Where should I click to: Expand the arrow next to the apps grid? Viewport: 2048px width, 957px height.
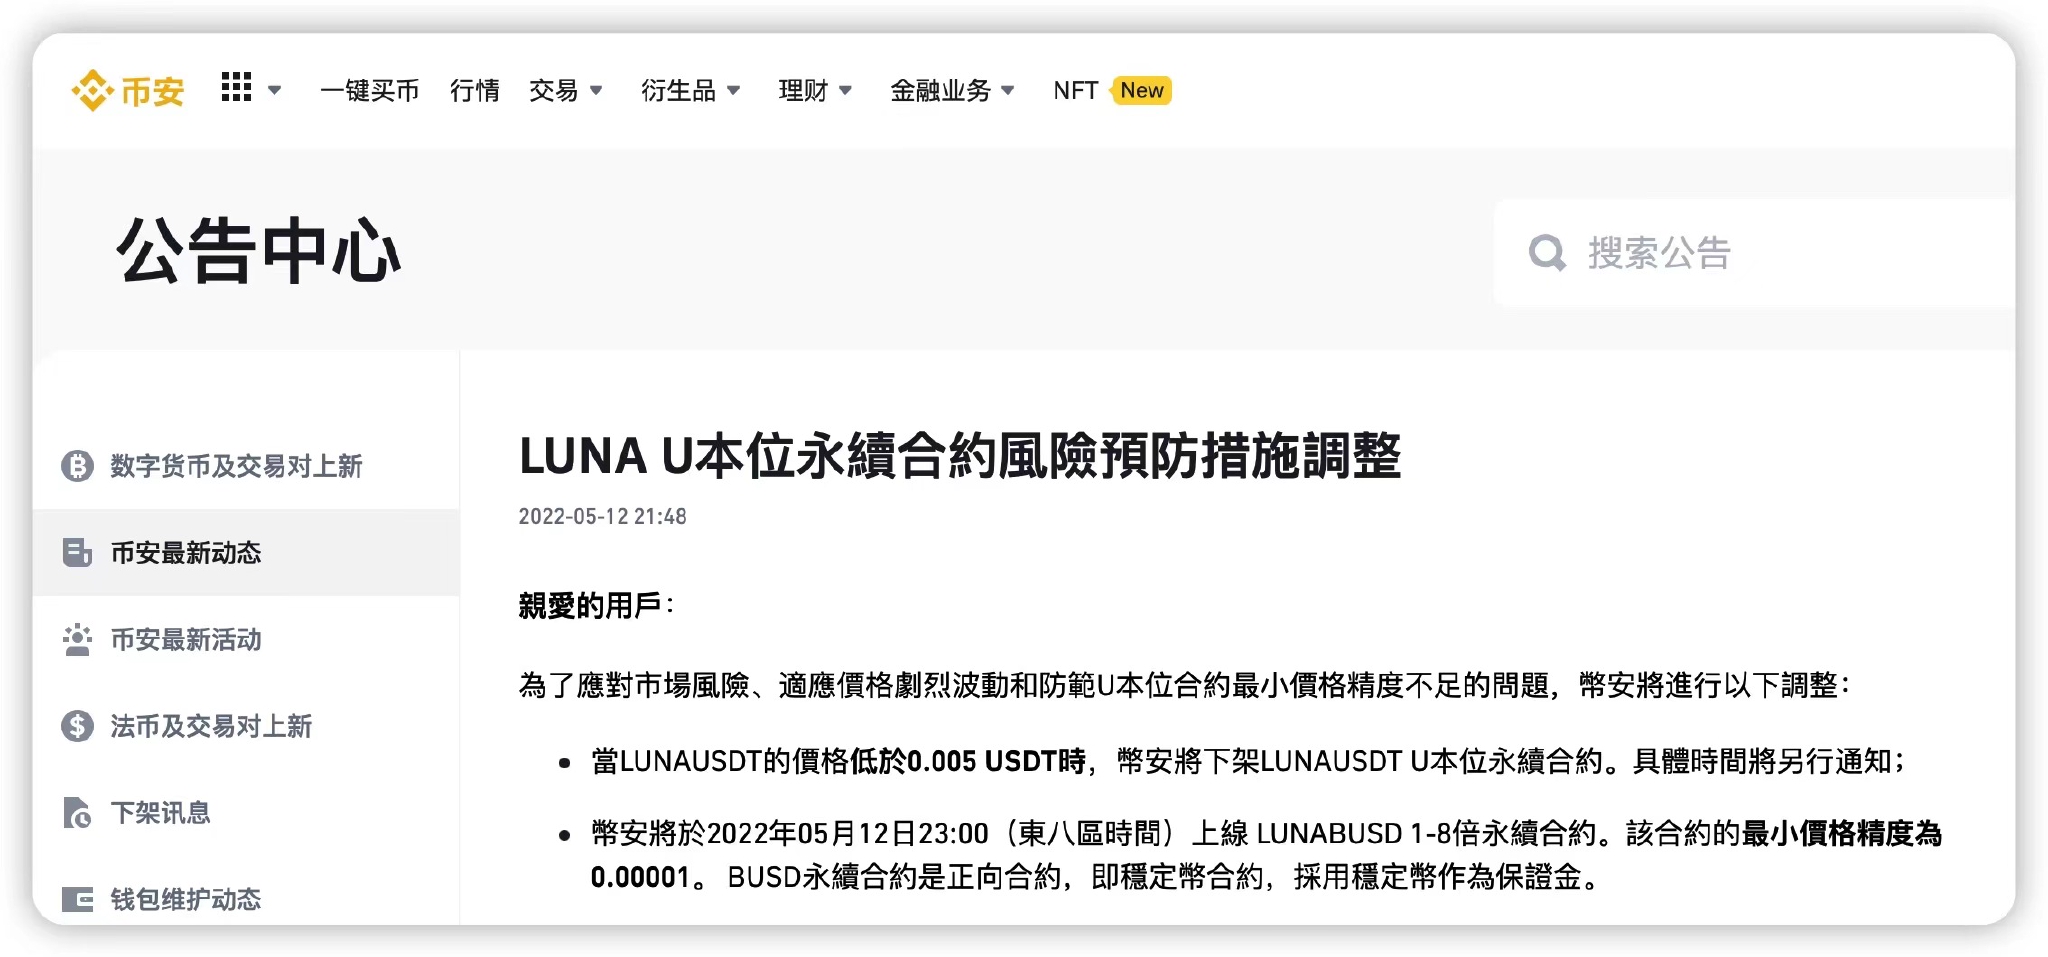(x=275, y=91)
